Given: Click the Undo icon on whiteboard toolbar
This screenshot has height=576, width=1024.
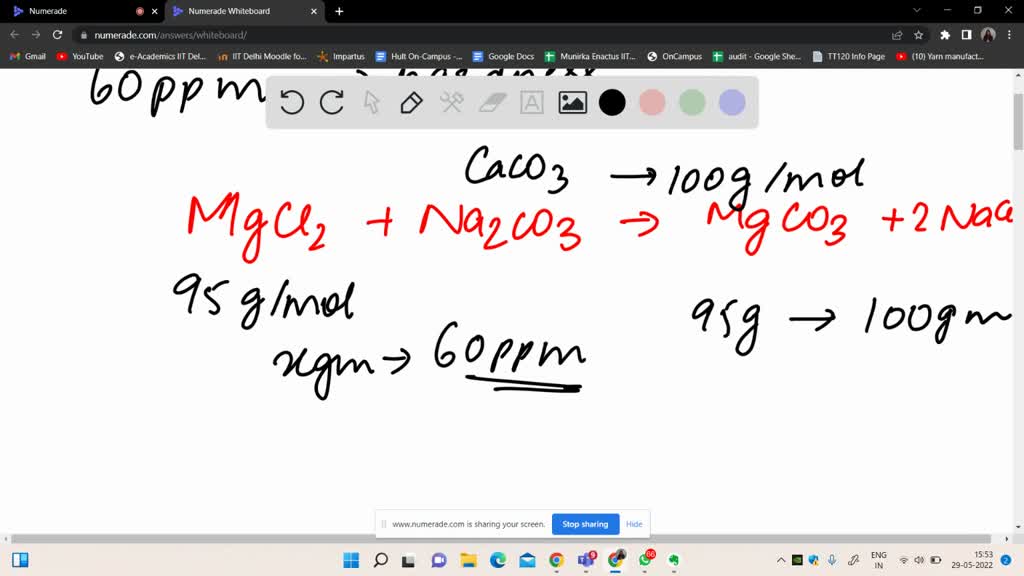Looking at the screenshot, I should click(x=292, y=102).
